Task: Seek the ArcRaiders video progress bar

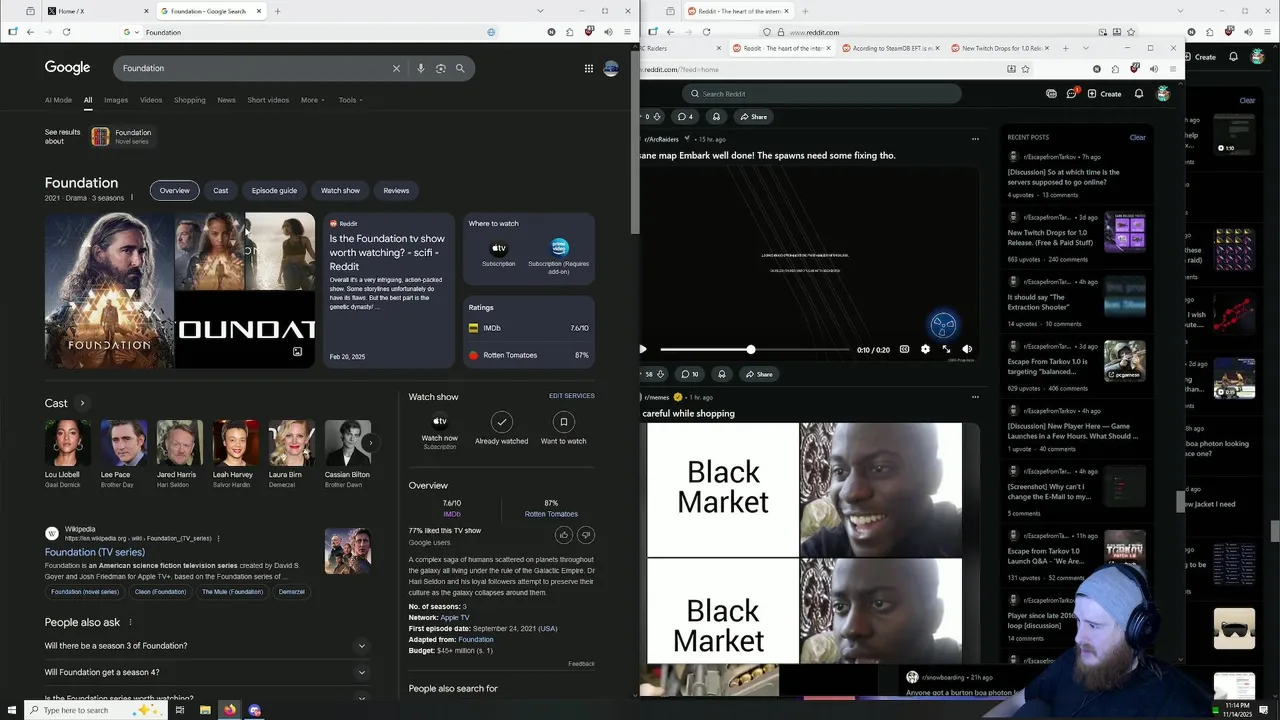Action: click(754, 349)
